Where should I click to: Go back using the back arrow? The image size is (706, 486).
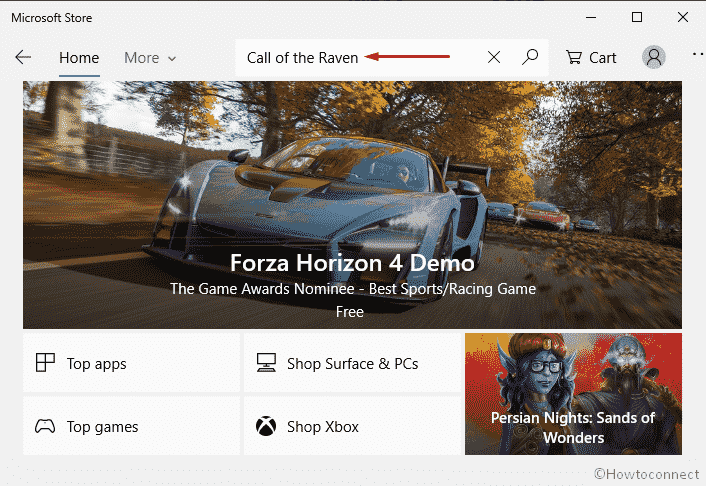[x=23, y=57]
